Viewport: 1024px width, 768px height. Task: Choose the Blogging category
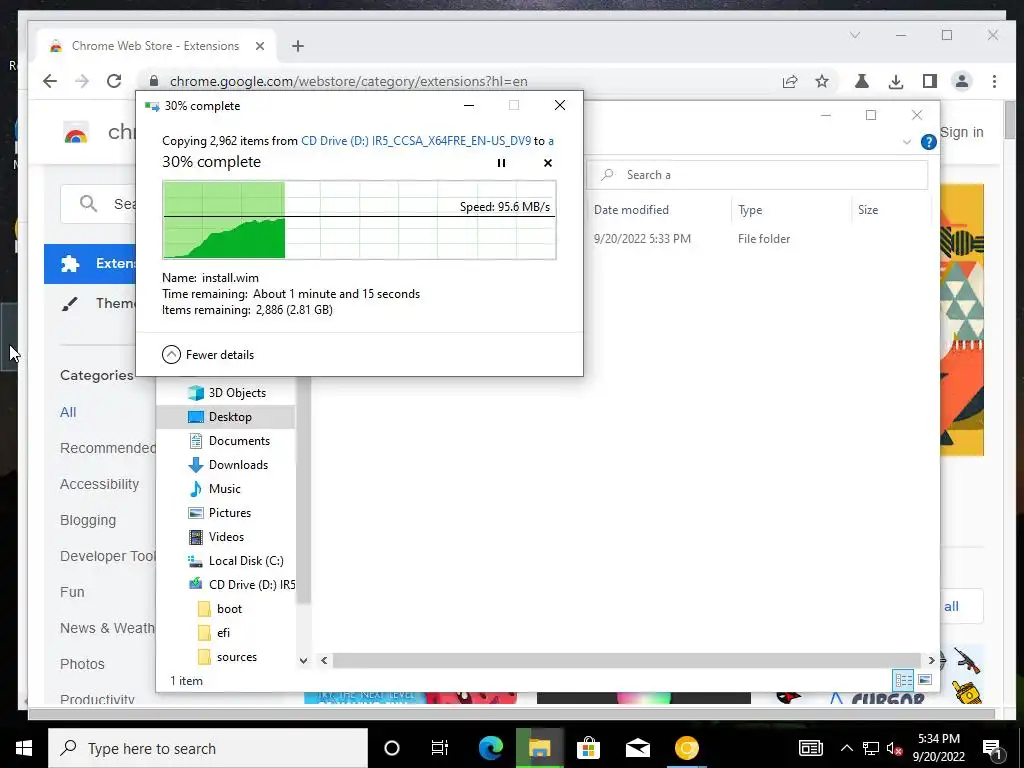tap(88, 520)
